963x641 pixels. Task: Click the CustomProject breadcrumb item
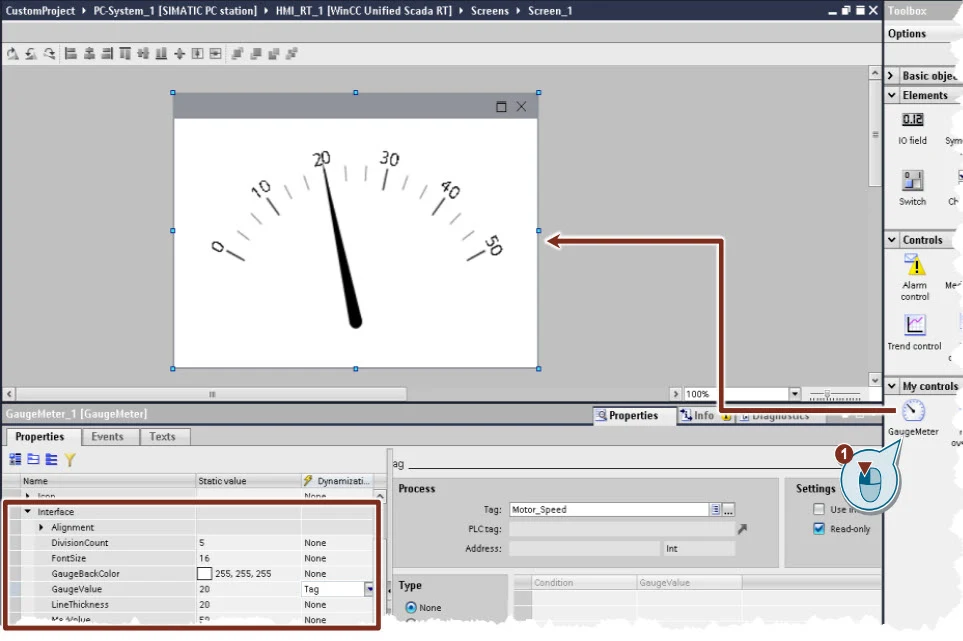[x=40, y=10]
